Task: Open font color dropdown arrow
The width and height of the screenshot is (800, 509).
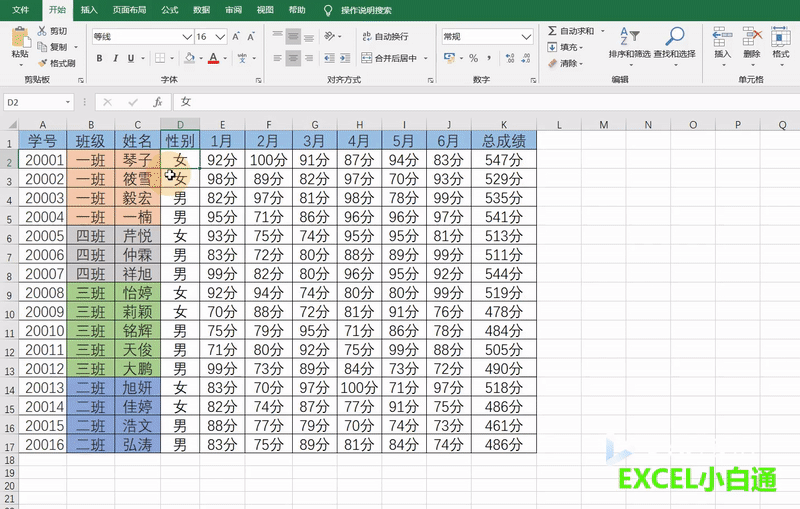Action: point(225,59)
